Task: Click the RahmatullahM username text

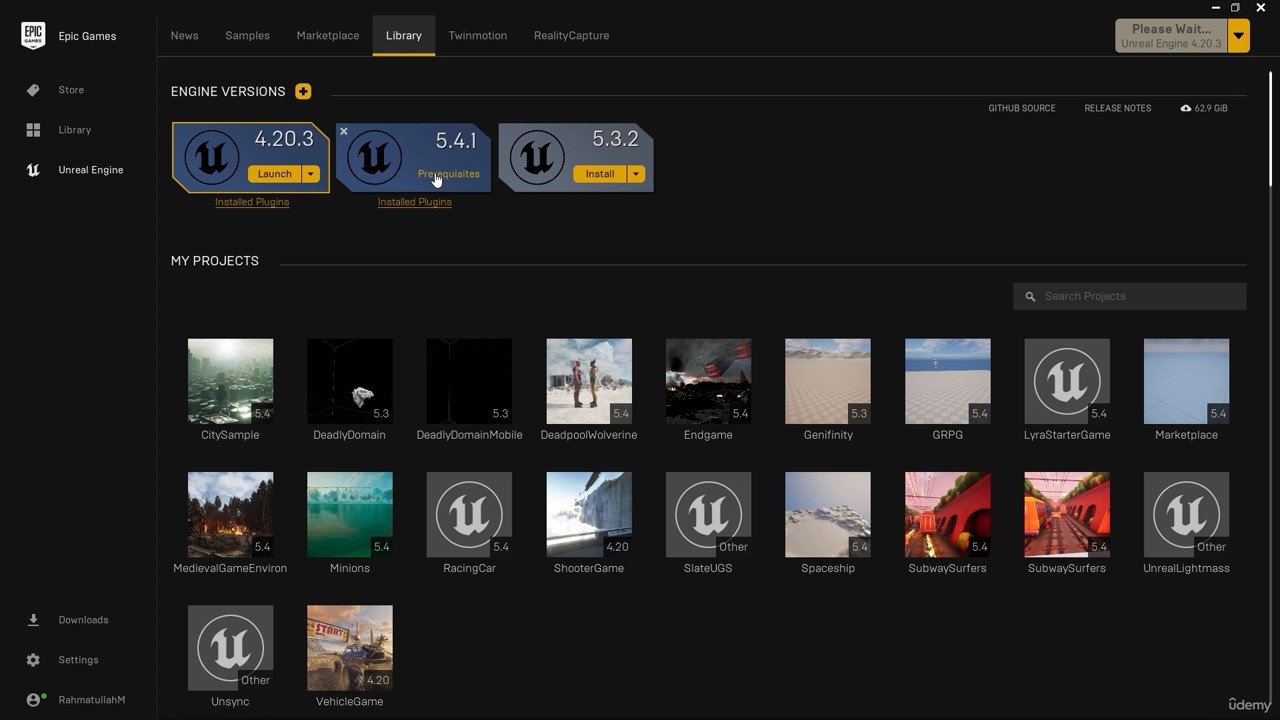Action: (x=92, y=700)
